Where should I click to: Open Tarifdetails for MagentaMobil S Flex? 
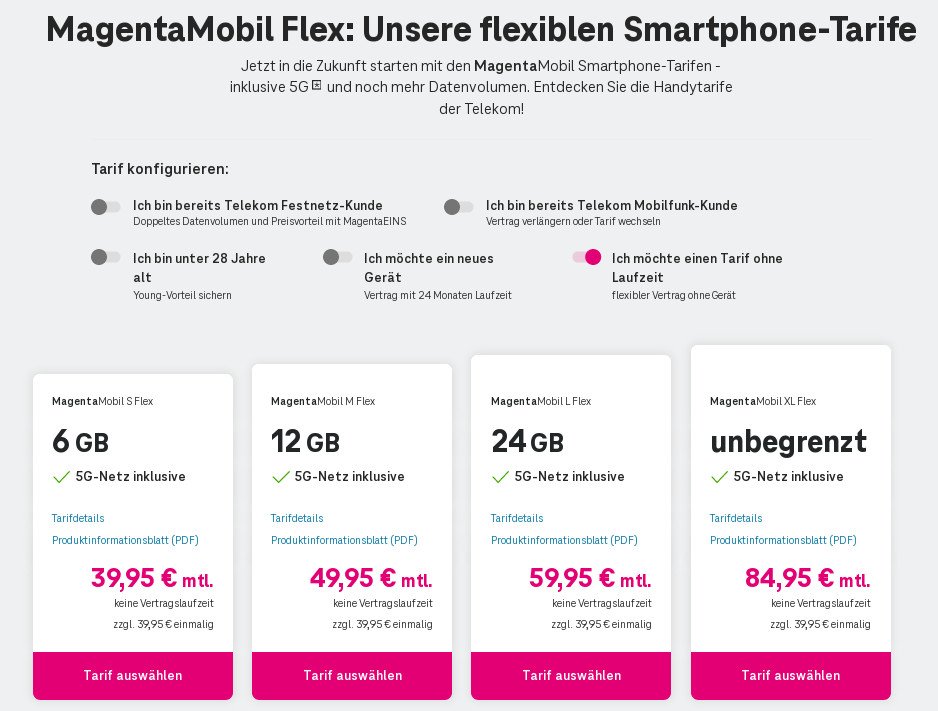click(x=78, y=518)
